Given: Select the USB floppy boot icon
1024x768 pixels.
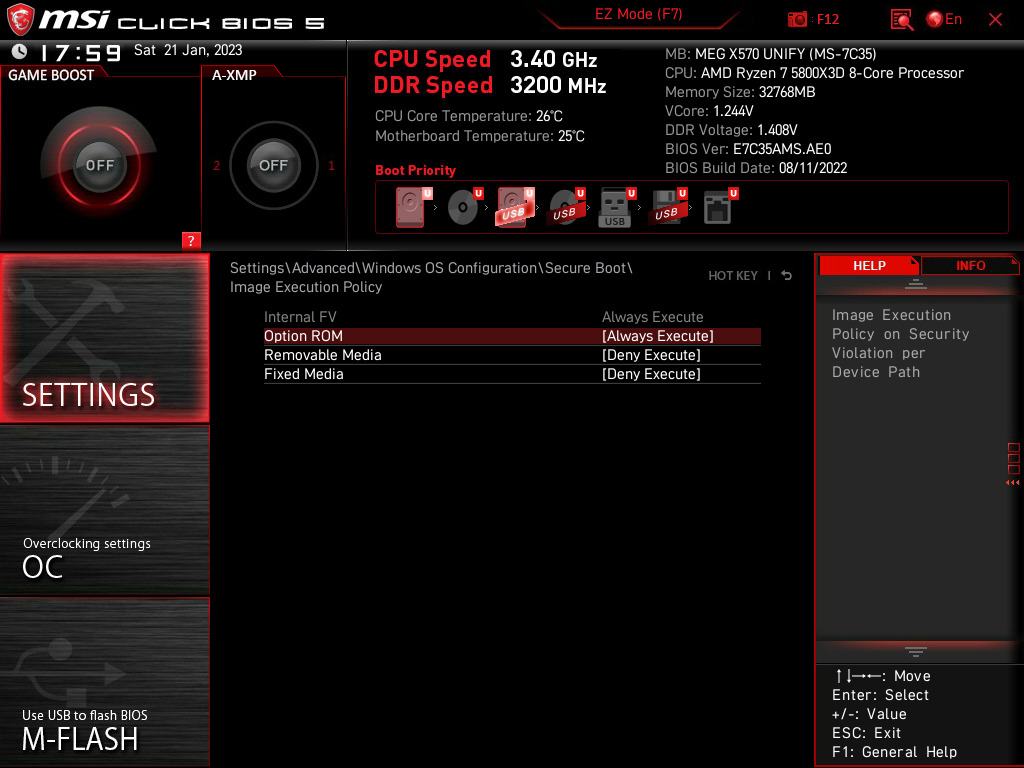Looking at the screenshot, I should (x=667, y=208).
